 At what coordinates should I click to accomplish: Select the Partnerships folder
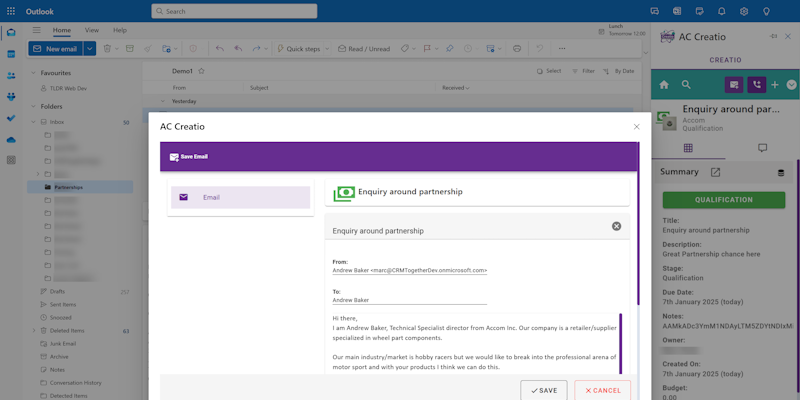[80, 187]
